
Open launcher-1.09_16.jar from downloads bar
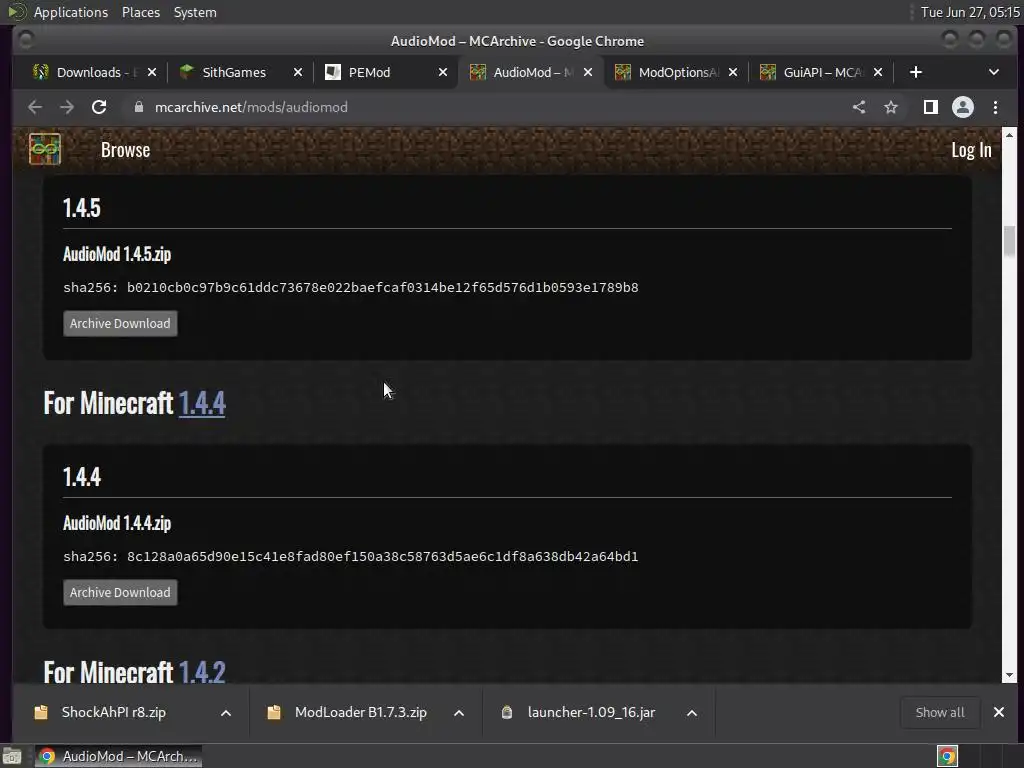591,712
